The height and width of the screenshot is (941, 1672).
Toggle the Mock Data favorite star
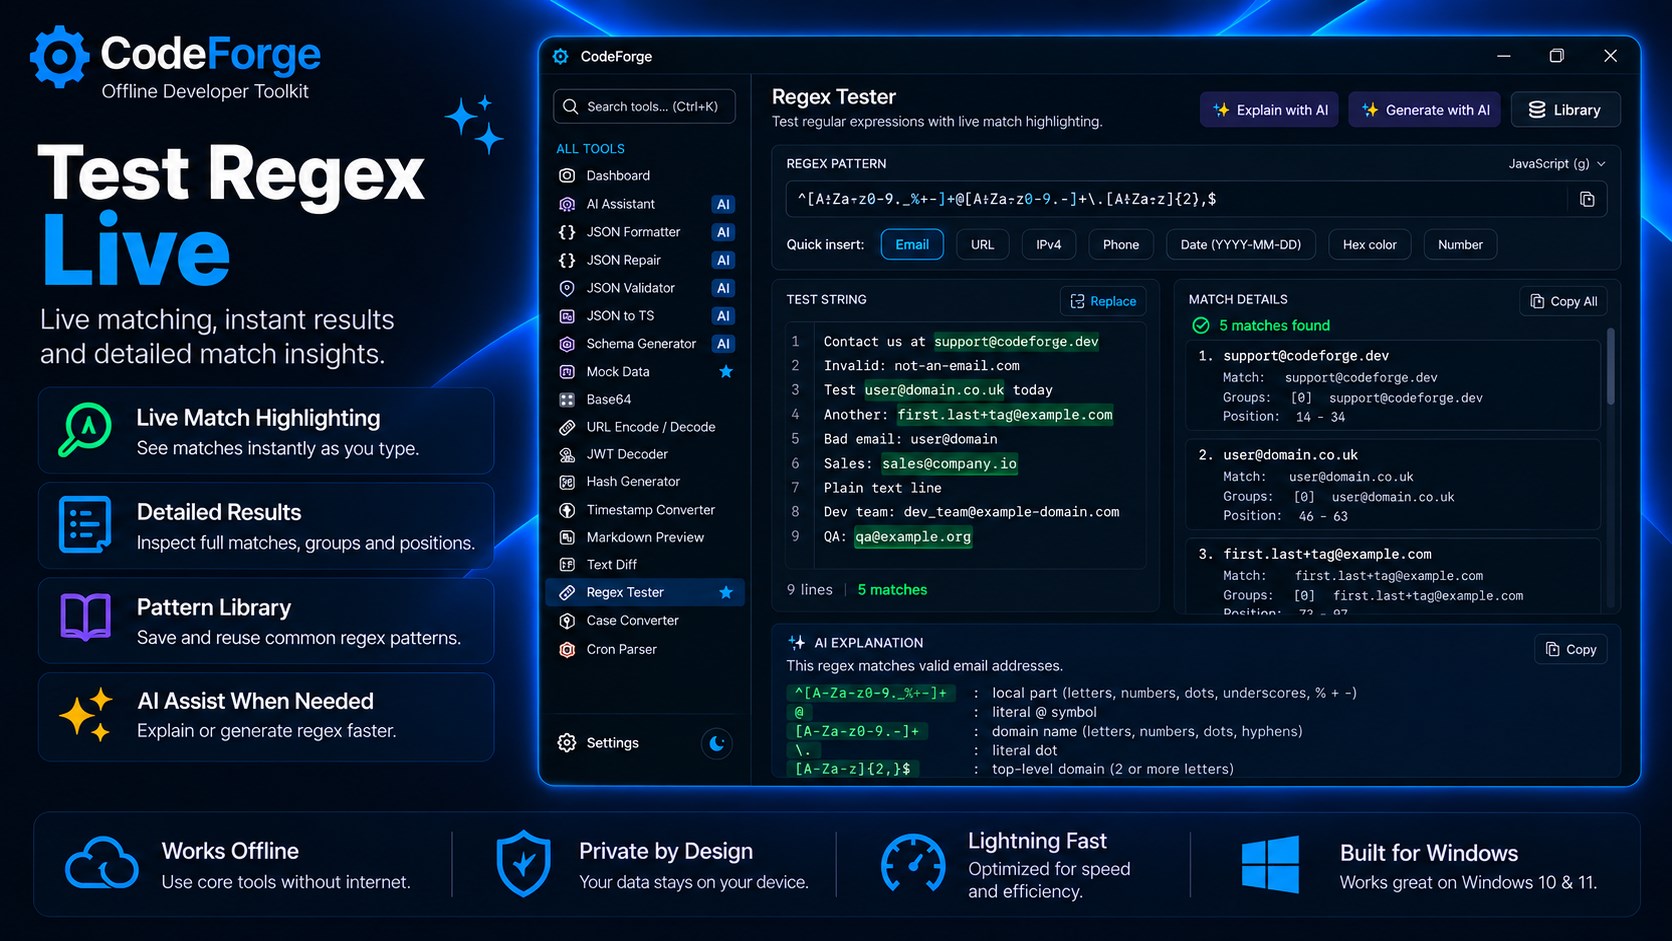coord(726,372)
